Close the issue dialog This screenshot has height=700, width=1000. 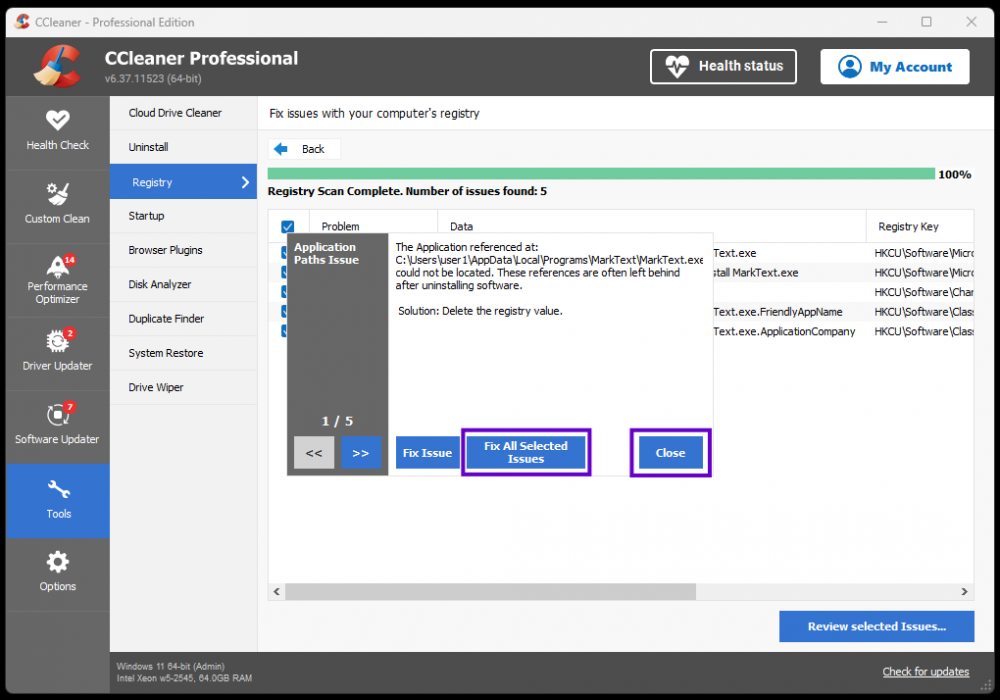[x=670, y=453]
